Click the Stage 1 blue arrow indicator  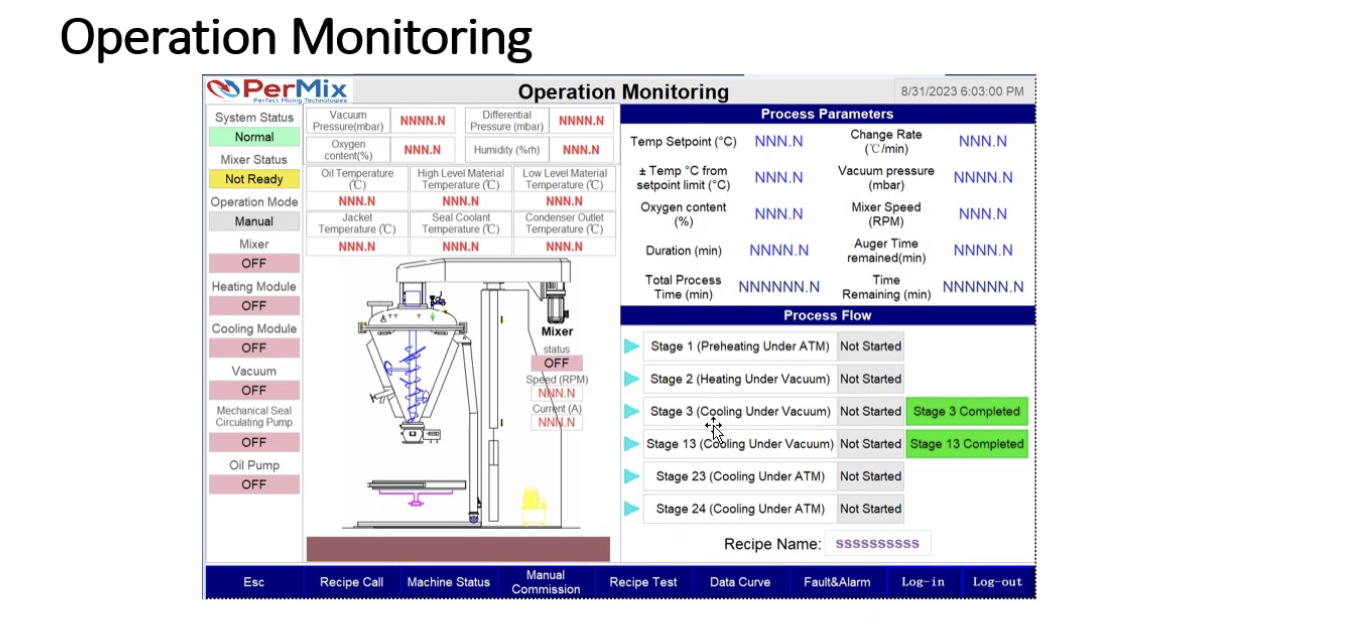(629, 346)
